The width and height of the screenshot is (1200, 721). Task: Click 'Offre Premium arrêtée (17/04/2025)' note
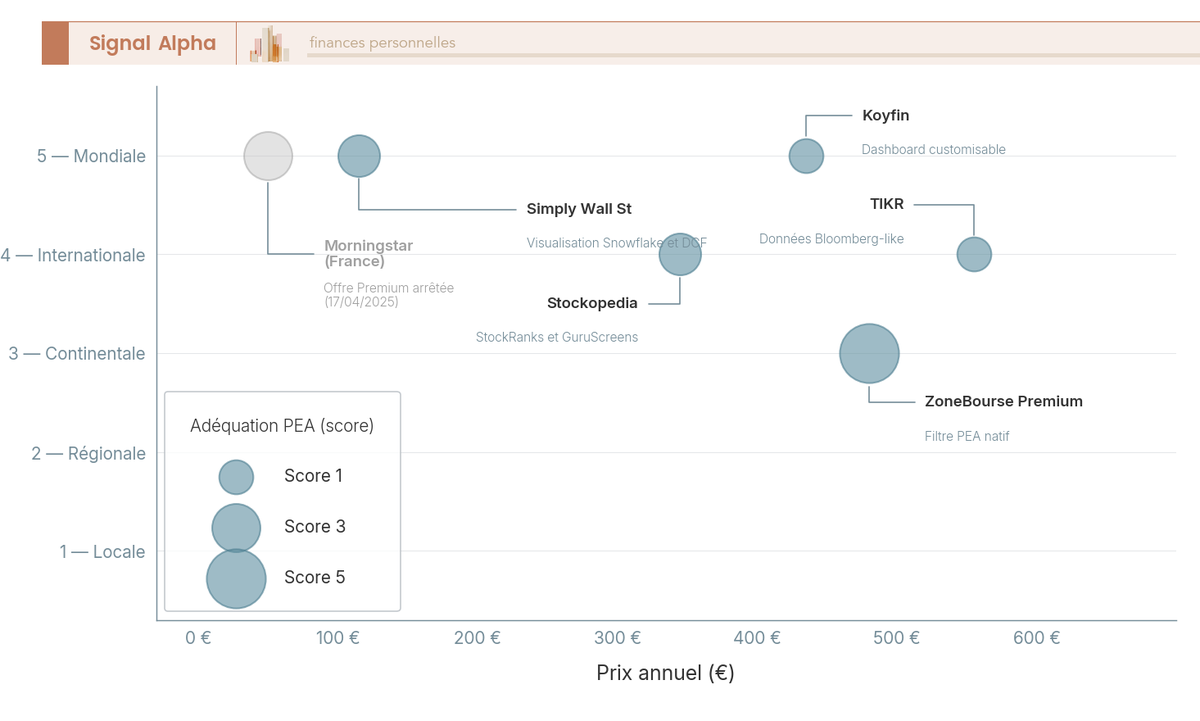[388, 294]
